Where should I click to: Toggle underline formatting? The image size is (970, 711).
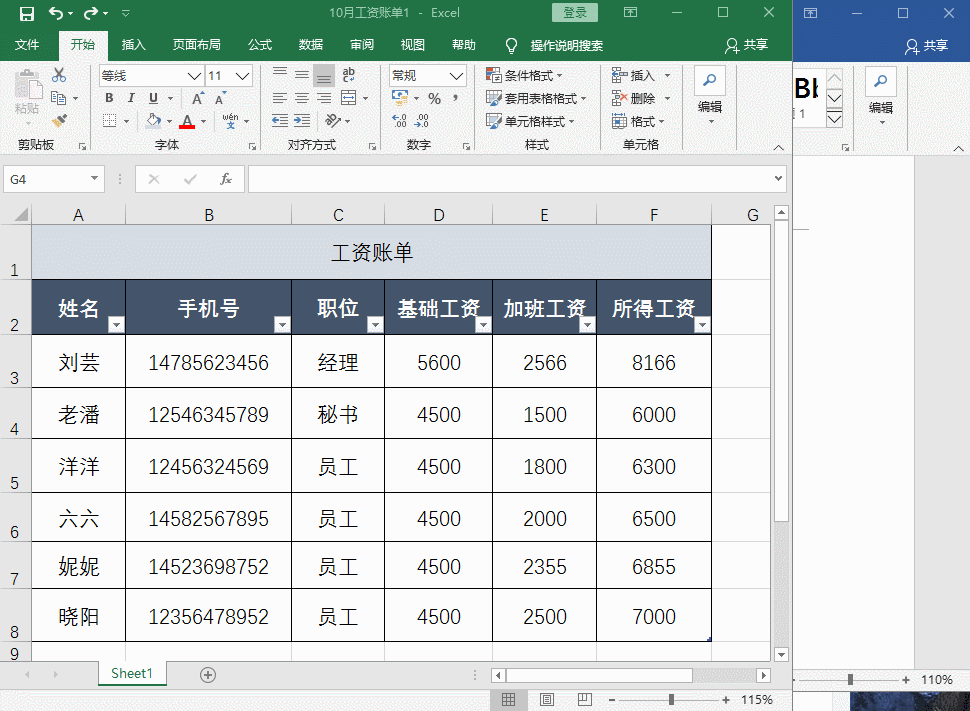coord(153,98)
